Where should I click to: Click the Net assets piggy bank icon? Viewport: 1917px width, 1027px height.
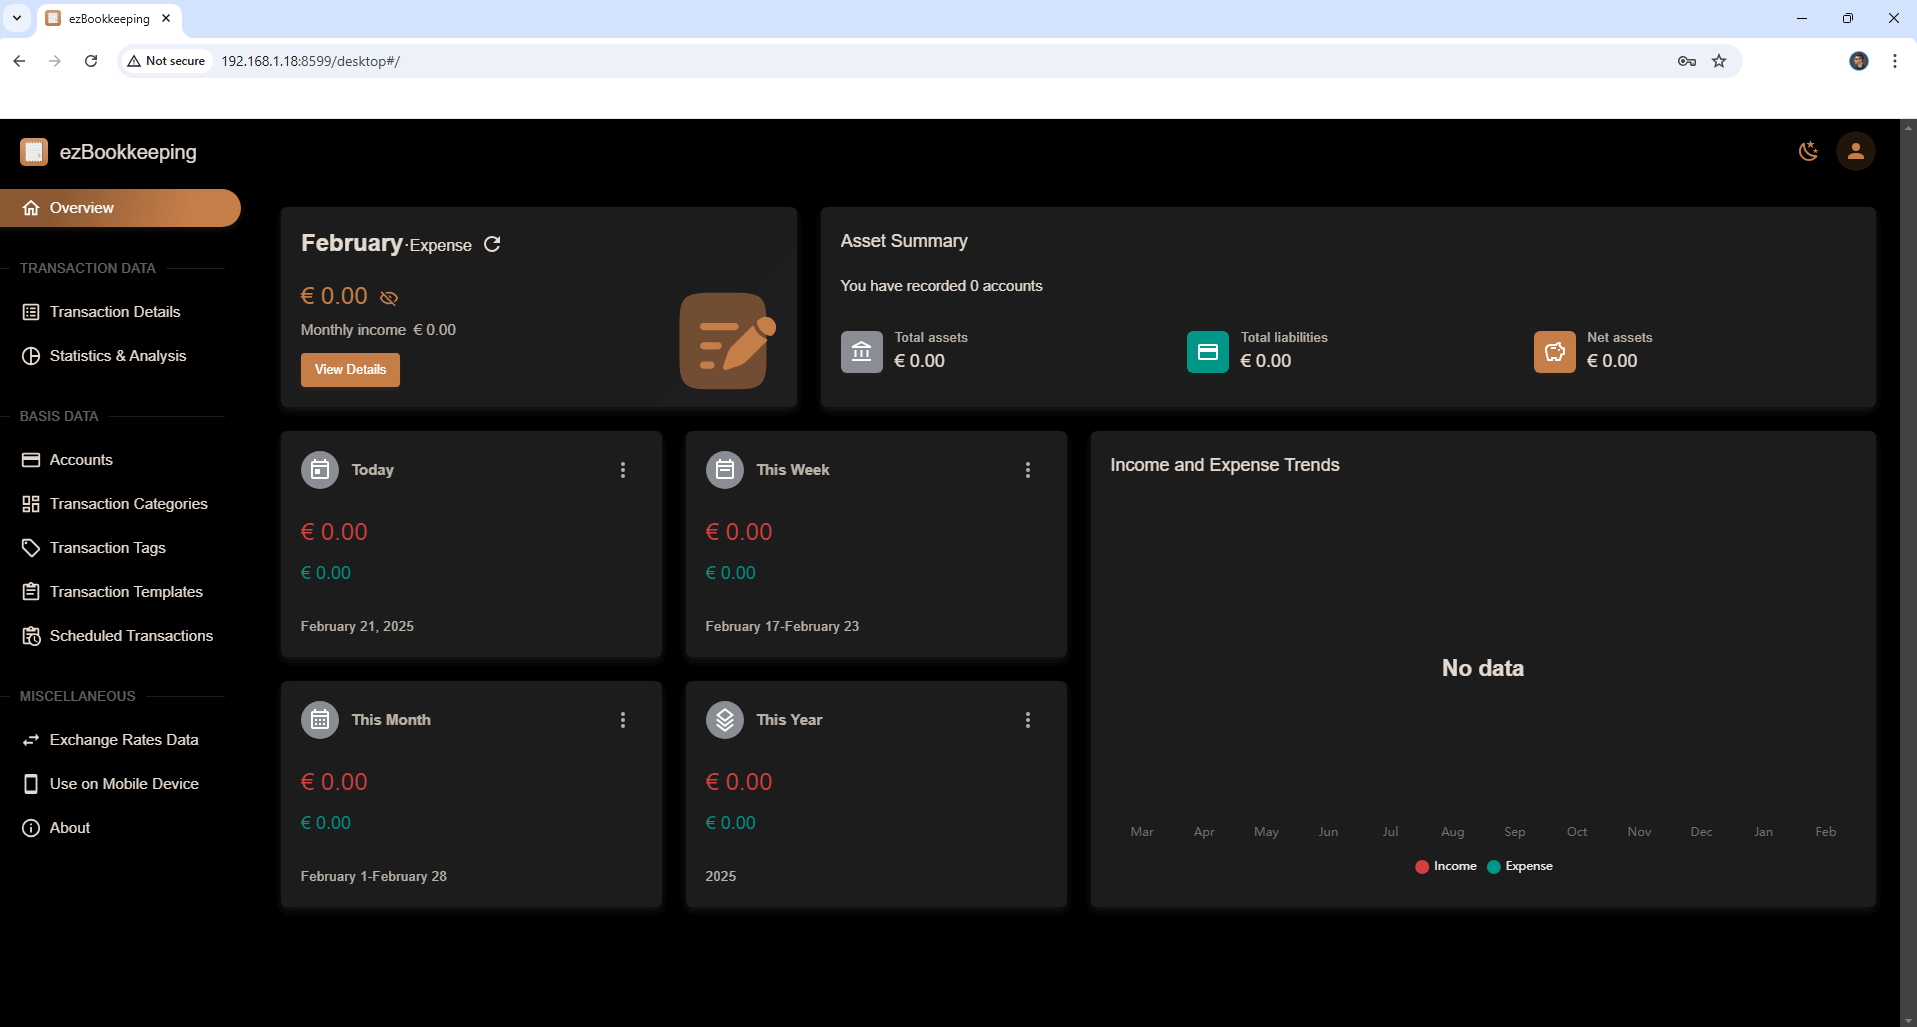[1555, 352]
